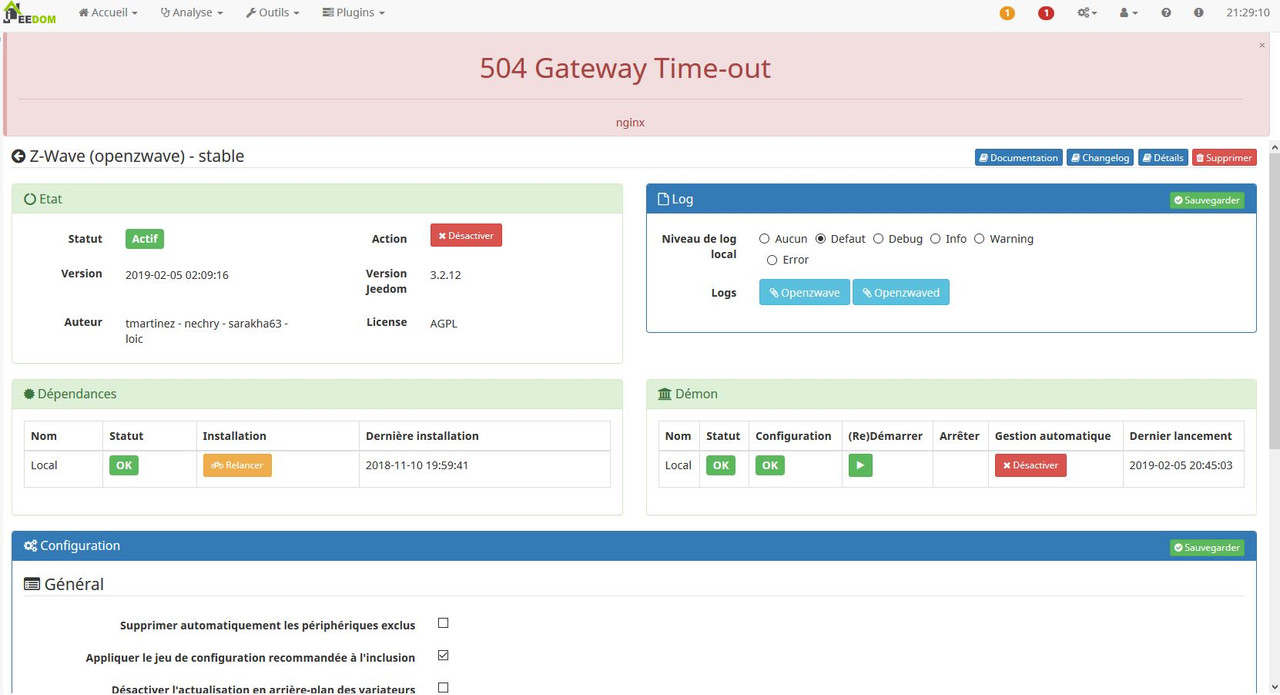Open the Changelog
Viewport: 1280px width, 695px height.
pos(1099,158)
